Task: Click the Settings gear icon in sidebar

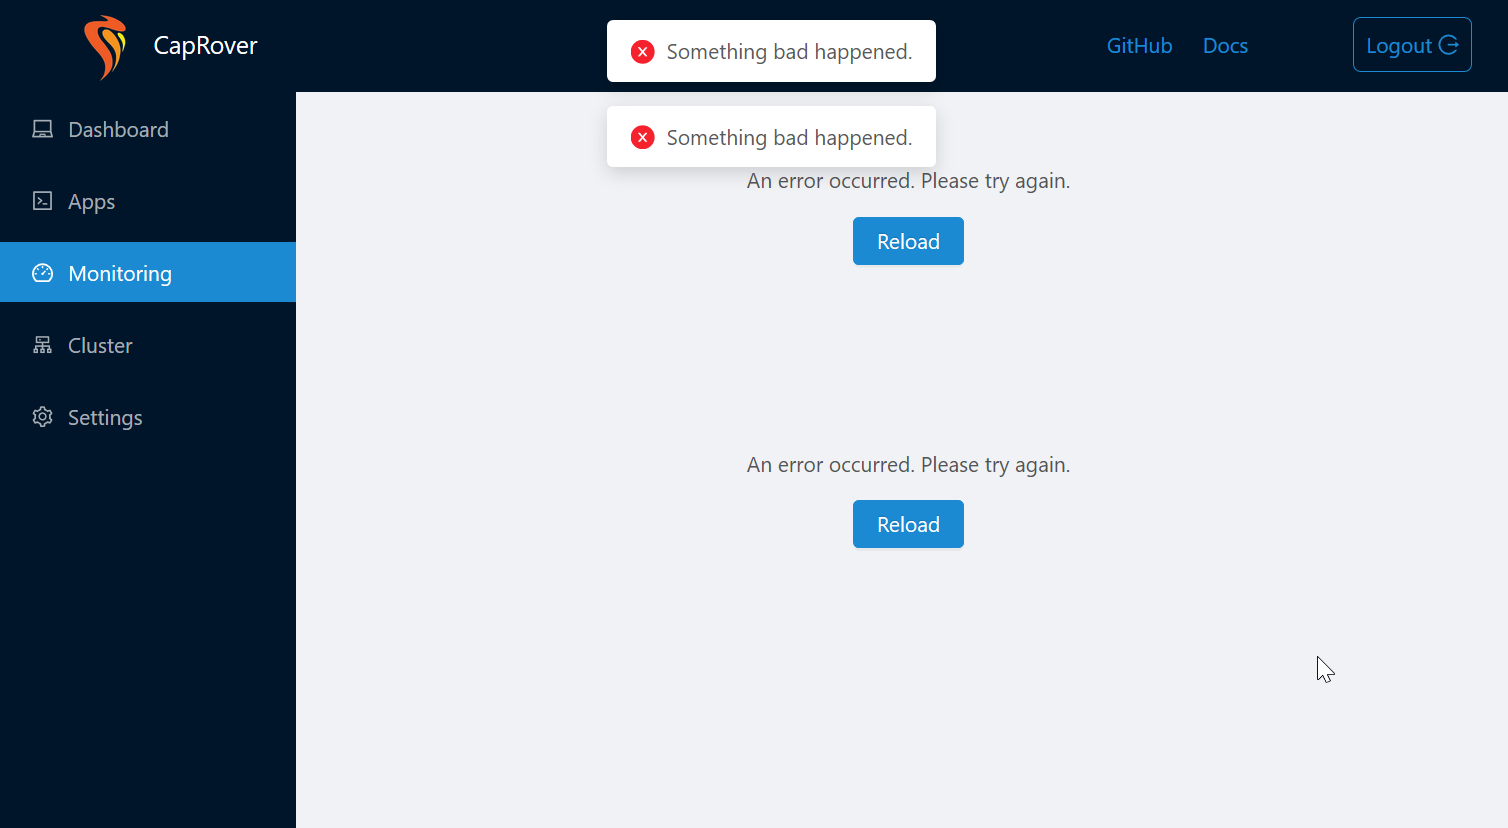Action: coord(42,417)
